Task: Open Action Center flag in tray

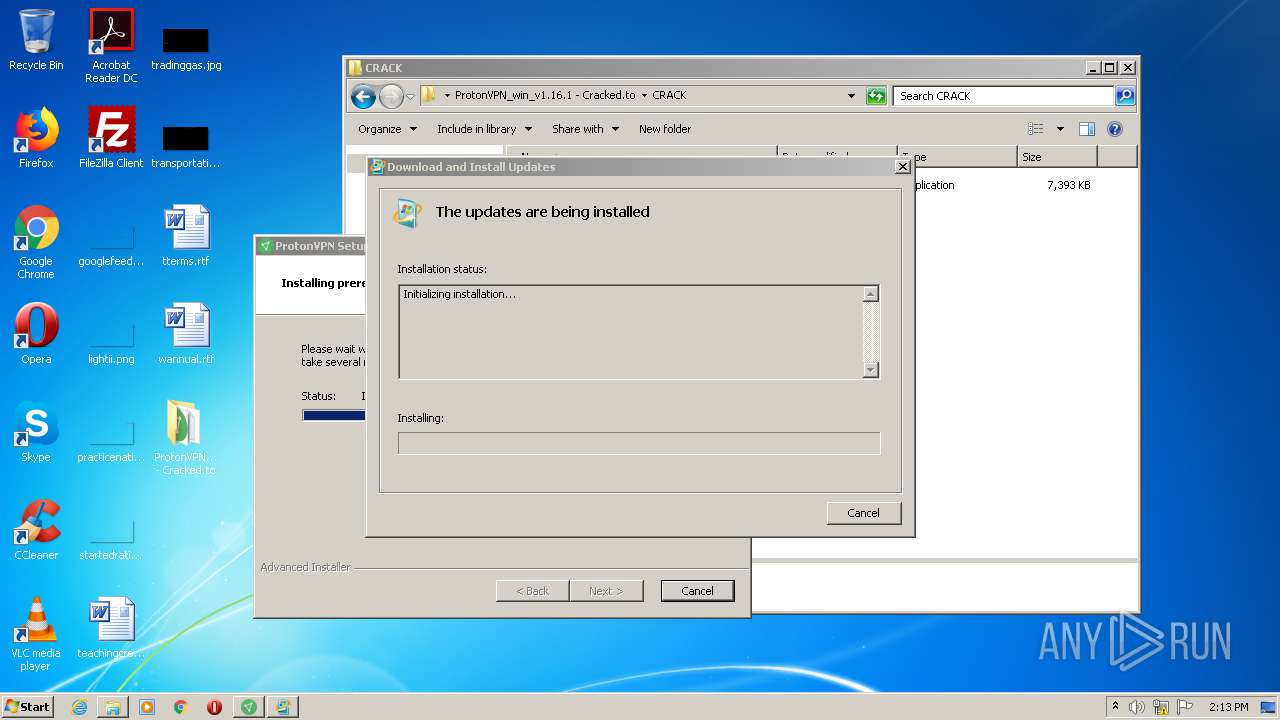Action: [x=1185, y=707]
